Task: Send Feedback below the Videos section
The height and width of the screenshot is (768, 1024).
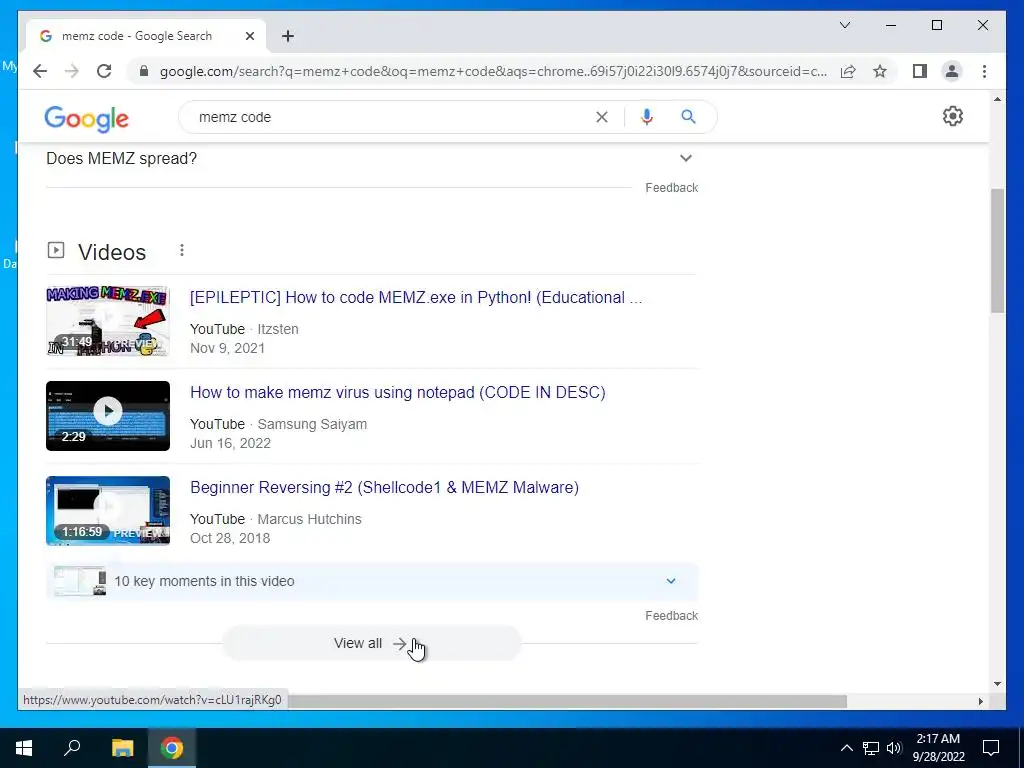Action: click(671, 616)
